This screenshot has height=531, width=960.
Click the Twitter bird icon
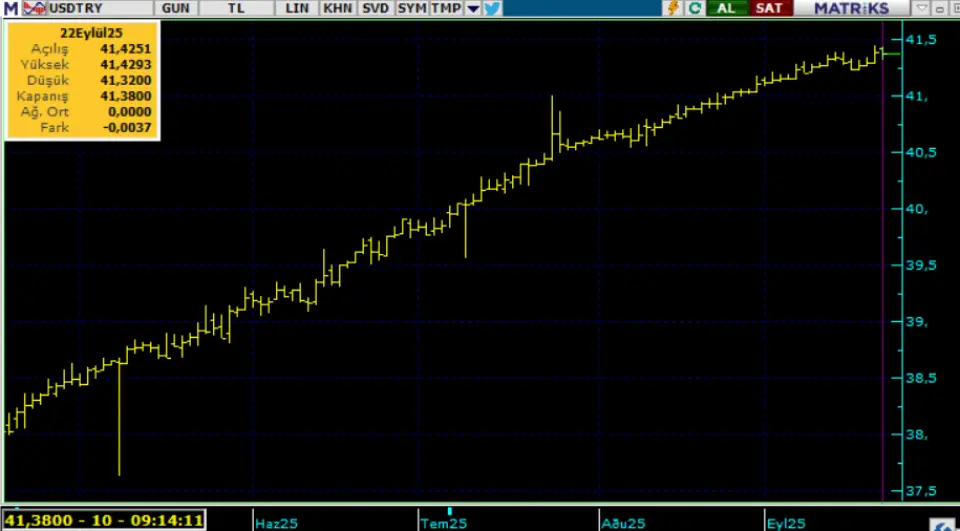(492, 9)
